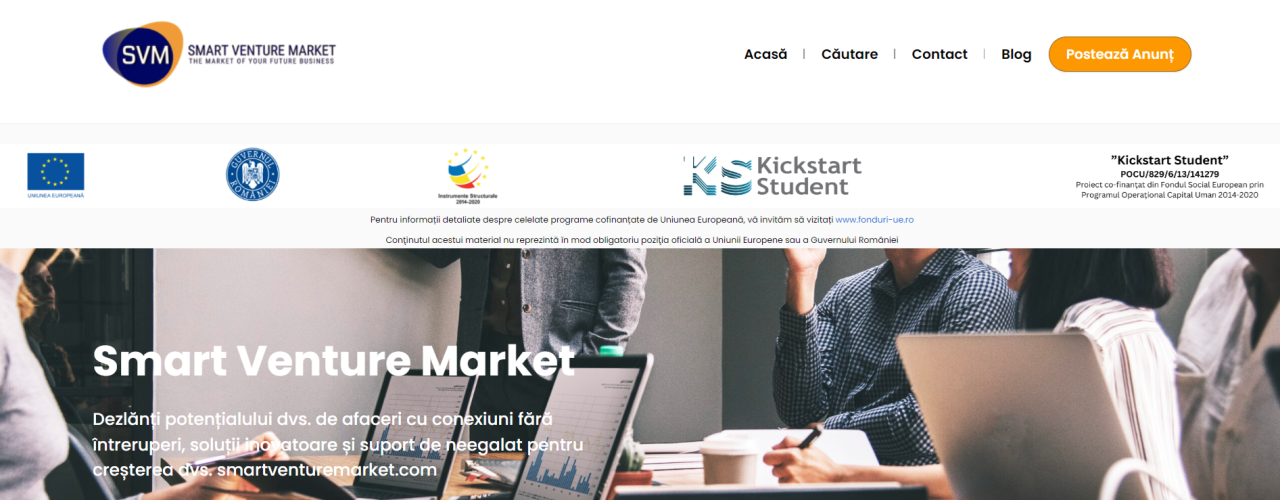The height and width of the screenshot is (500, 1280).
Task: Click the Smart Venture Market logo text
Action: [262, 50]
